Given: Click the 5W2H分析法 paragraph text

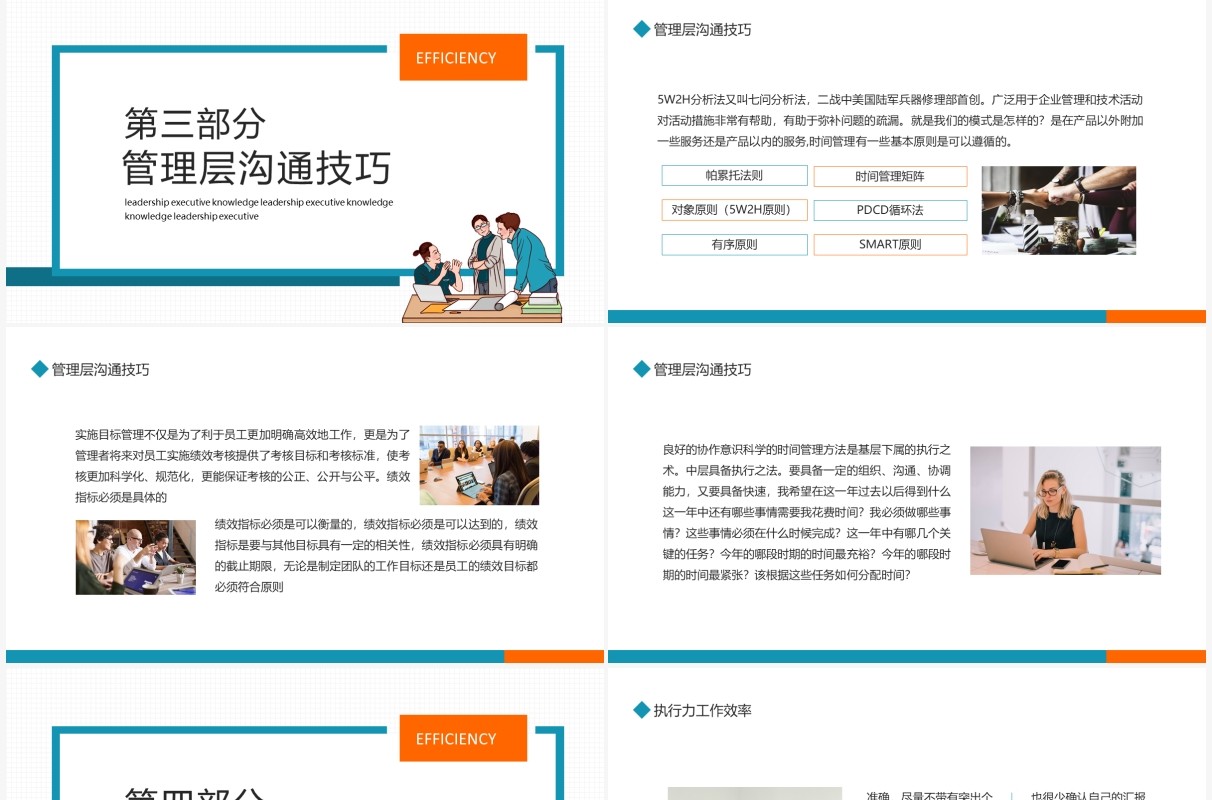Looking at the screenshot, I should [x=900, y=120].
